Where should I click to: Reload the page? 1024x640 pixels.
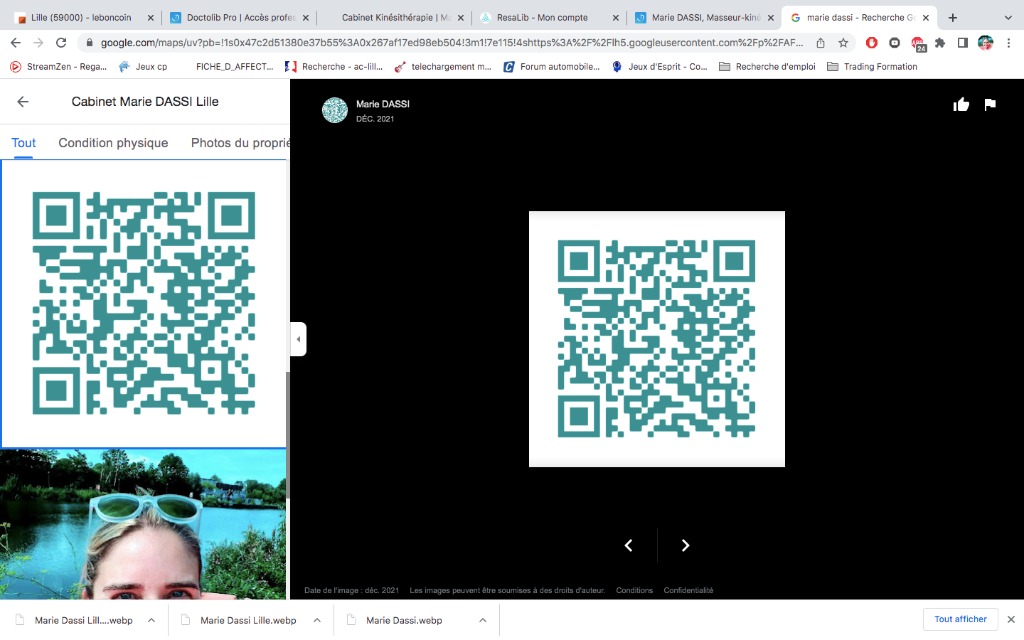coord(61,43)
